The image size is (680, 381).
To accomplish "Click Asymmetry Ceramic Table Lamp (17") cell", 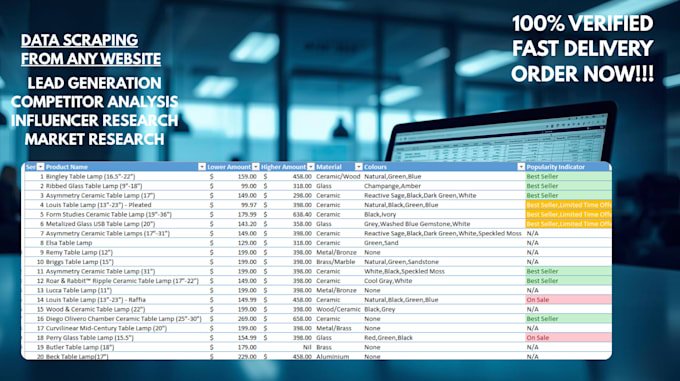I will click(125, 195).
